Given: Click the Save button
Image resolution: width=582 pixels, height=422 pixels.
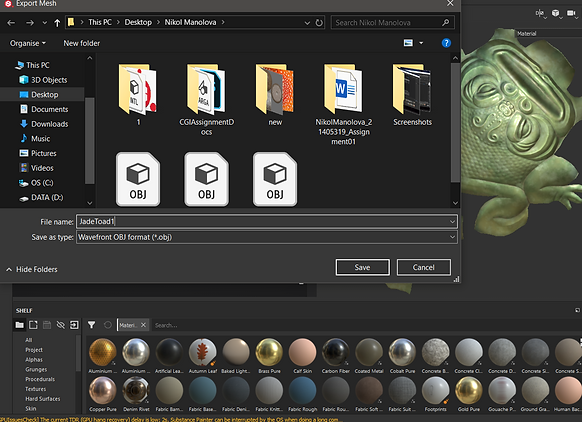Looking at the screenshot, I should coord(362,267).
